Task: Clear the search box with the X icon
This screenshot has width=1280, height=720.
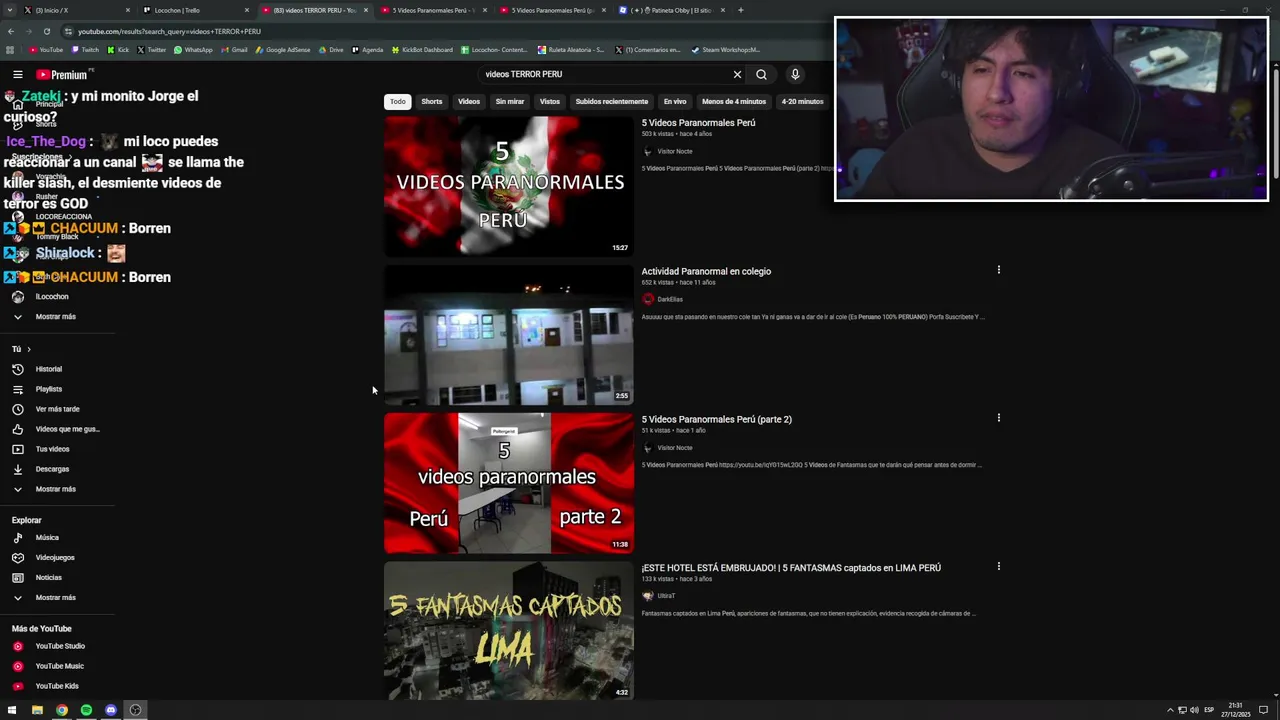Action: point(737,74)
